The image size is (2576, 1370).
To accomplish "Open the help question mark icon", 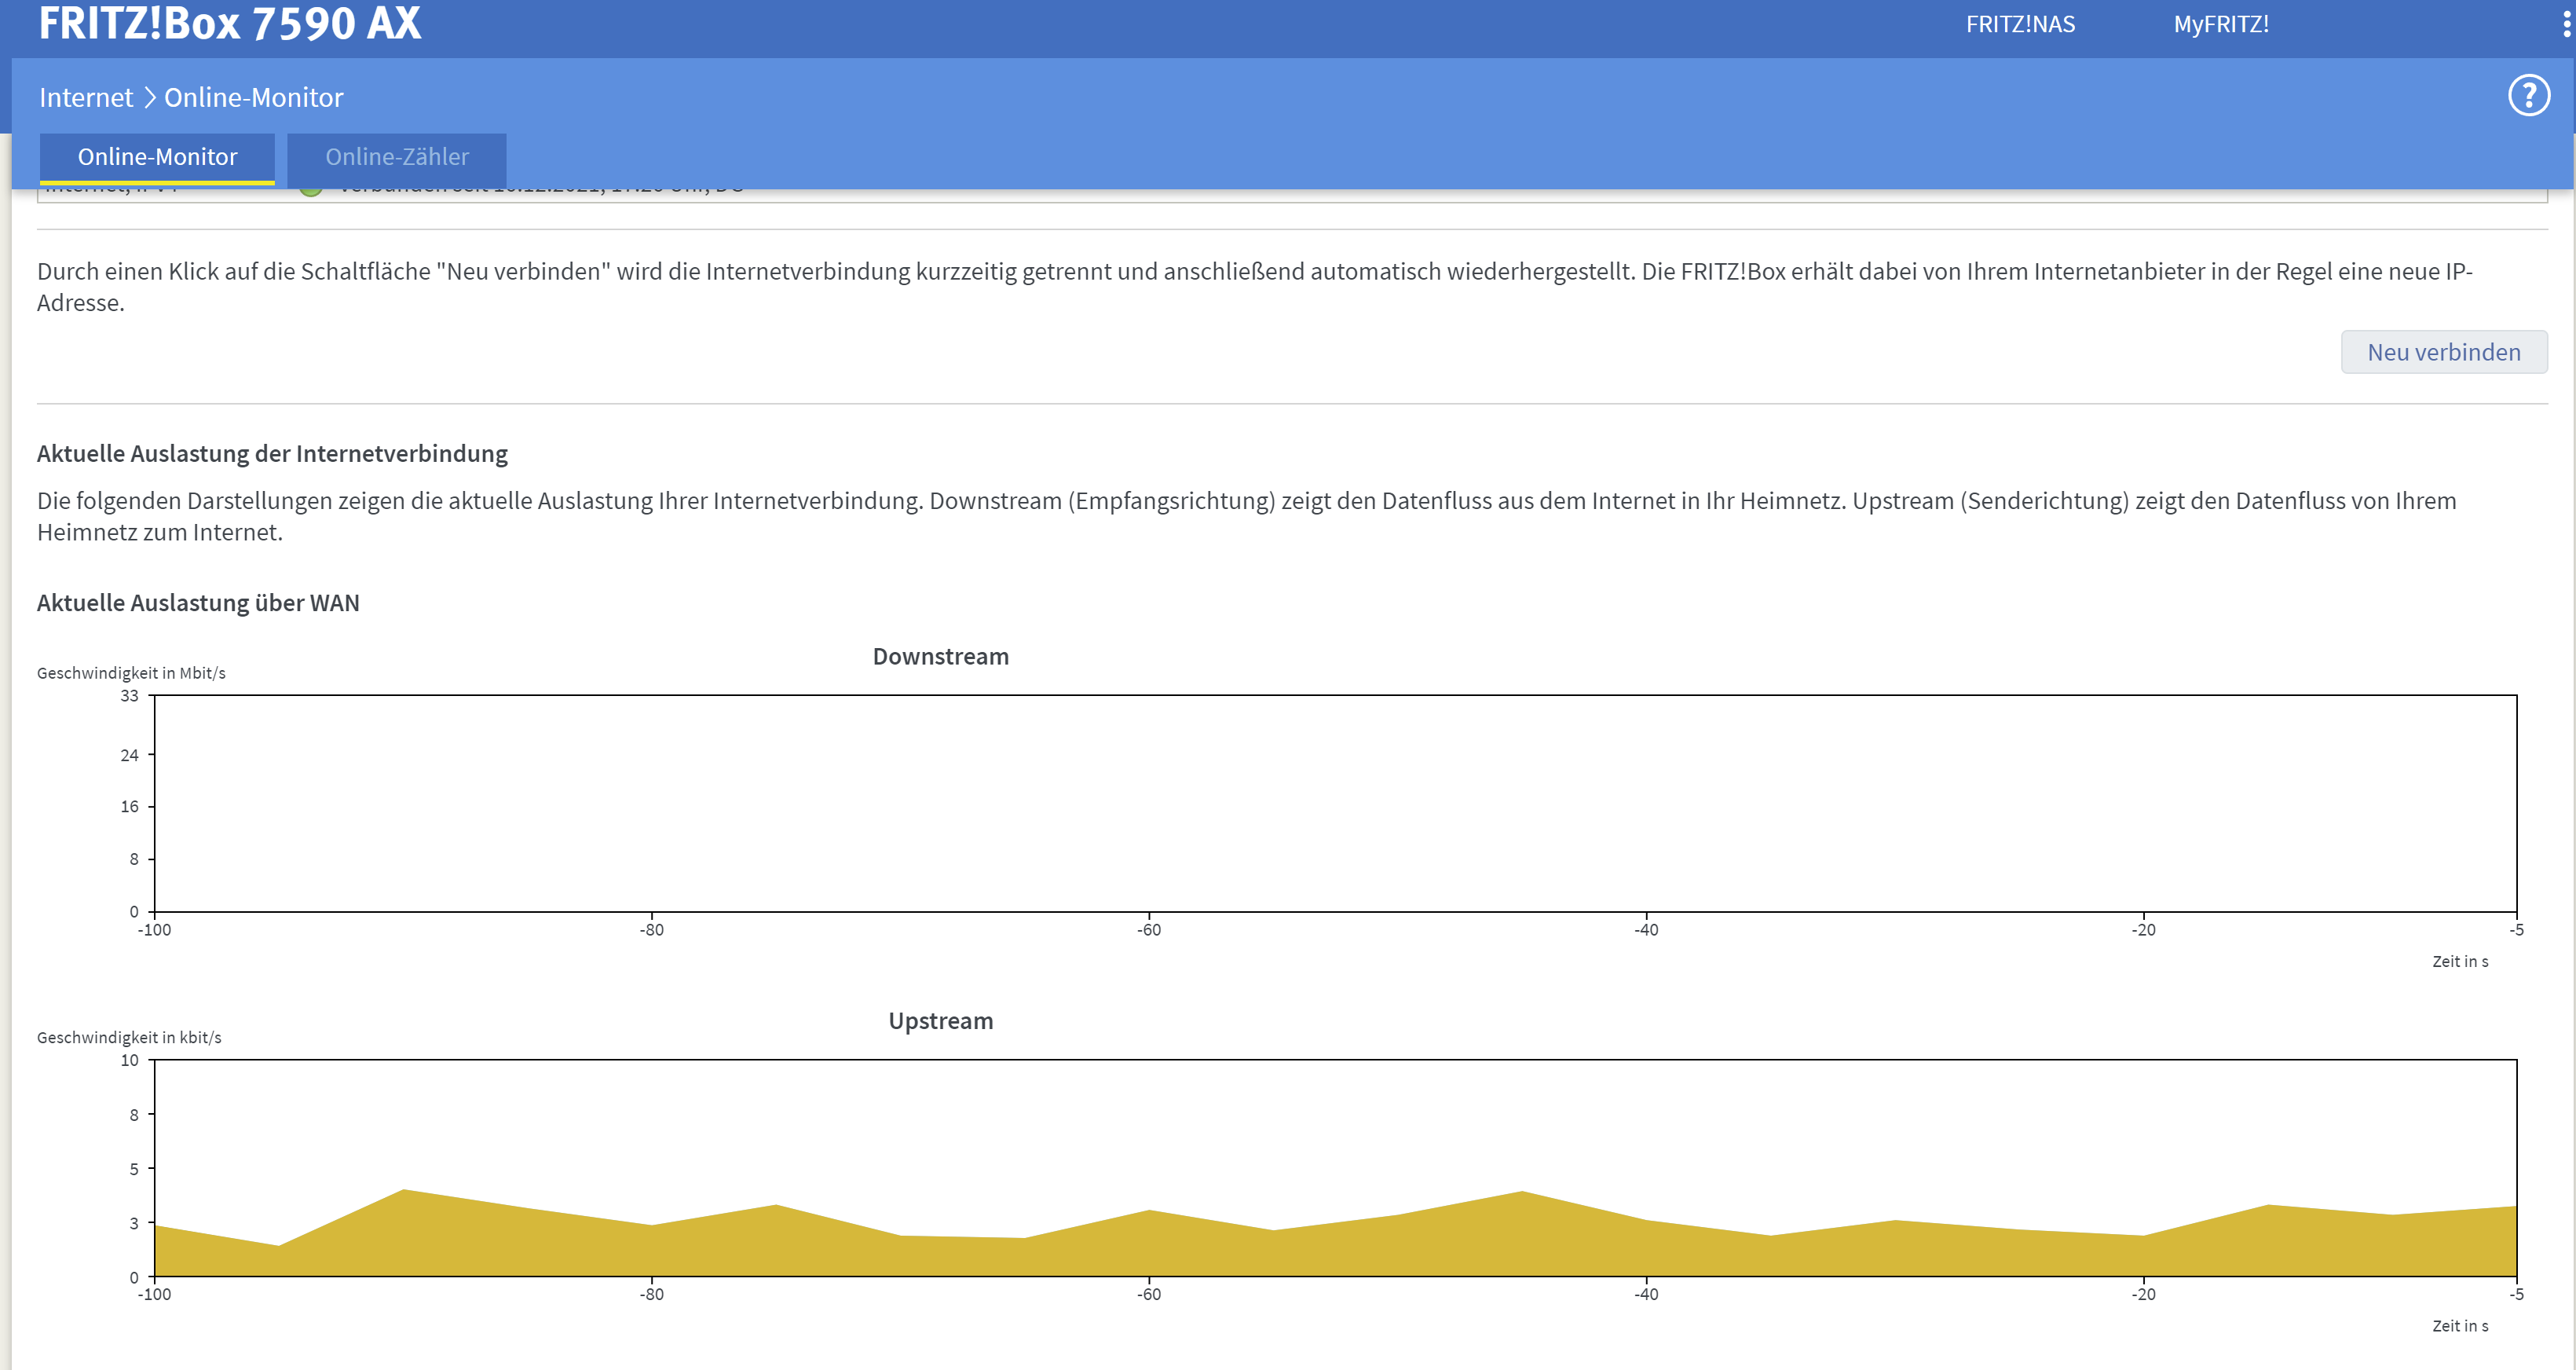I will pyautogui.click(x=2528, y=96).
